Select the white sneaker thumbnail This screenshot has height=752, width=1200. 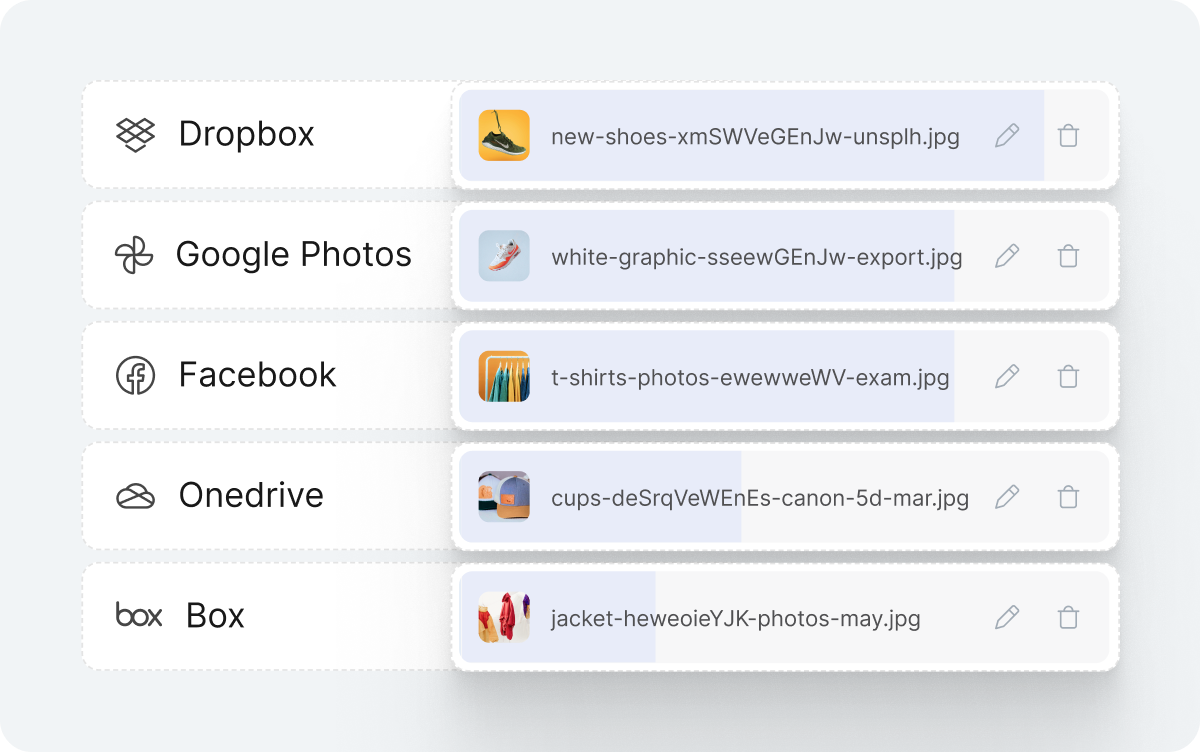click(504, 256)
